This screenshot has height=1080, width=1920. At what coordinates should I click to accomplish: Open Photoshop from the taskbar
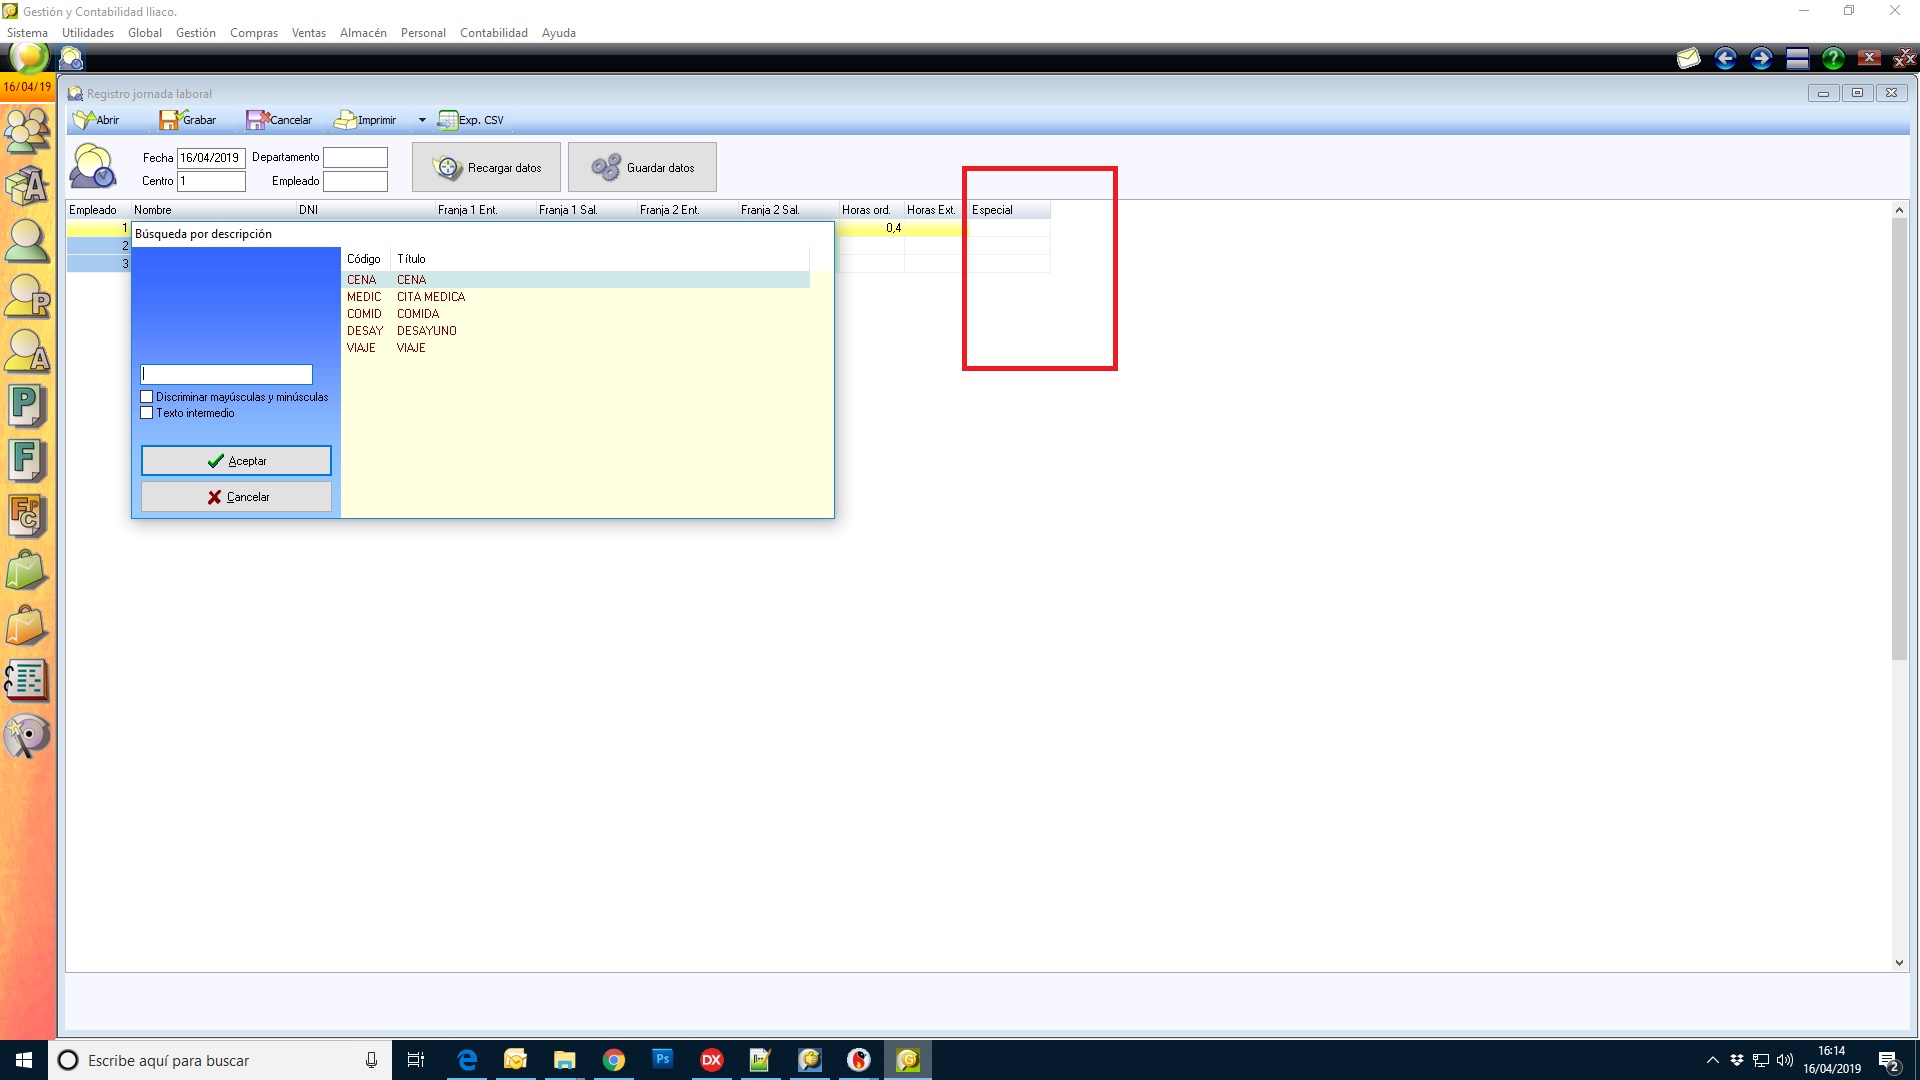663,1060
